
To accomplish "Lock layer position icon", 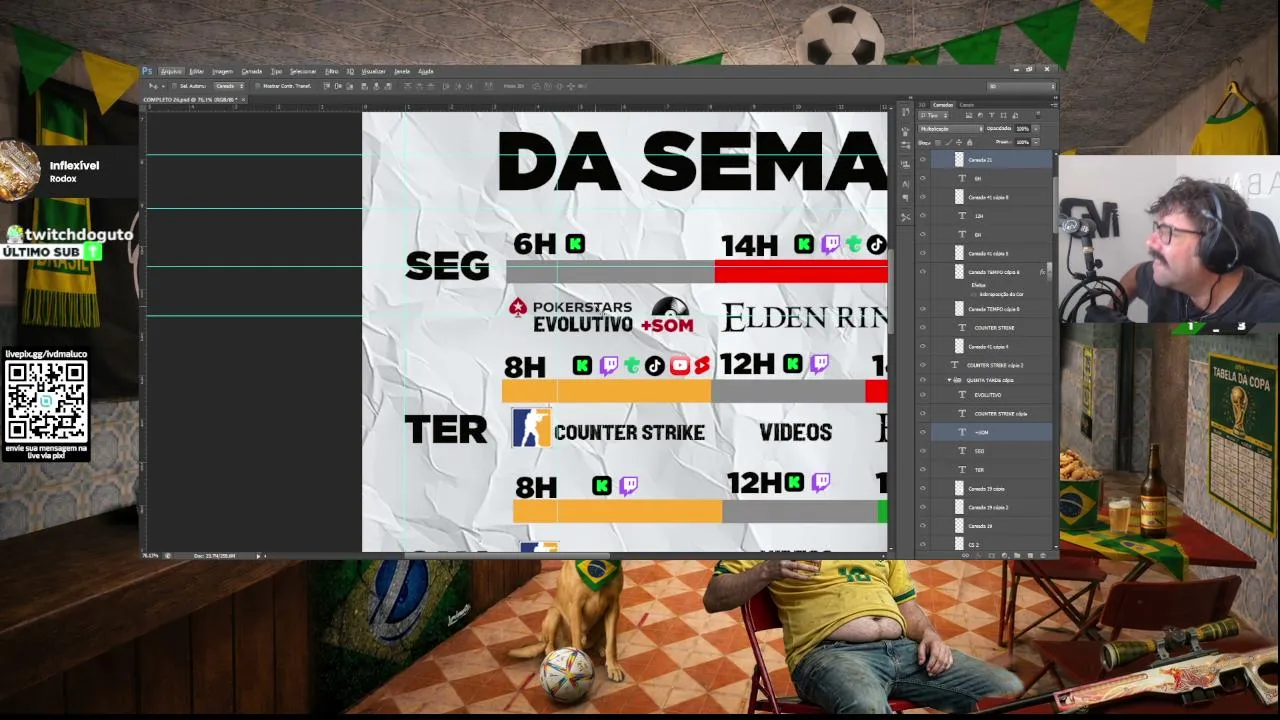I will (958, 142).
